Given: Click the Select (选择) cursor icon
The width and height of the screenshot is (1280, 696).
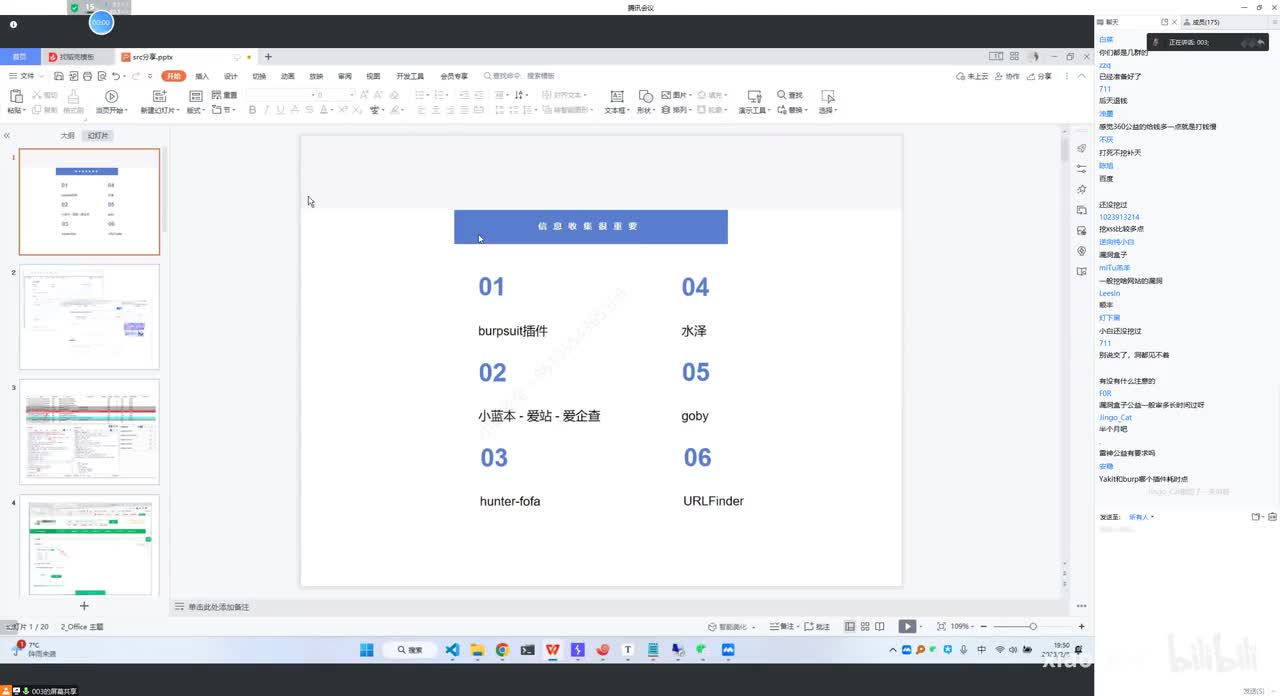Looking at the screenshot, I should [827, 96].
